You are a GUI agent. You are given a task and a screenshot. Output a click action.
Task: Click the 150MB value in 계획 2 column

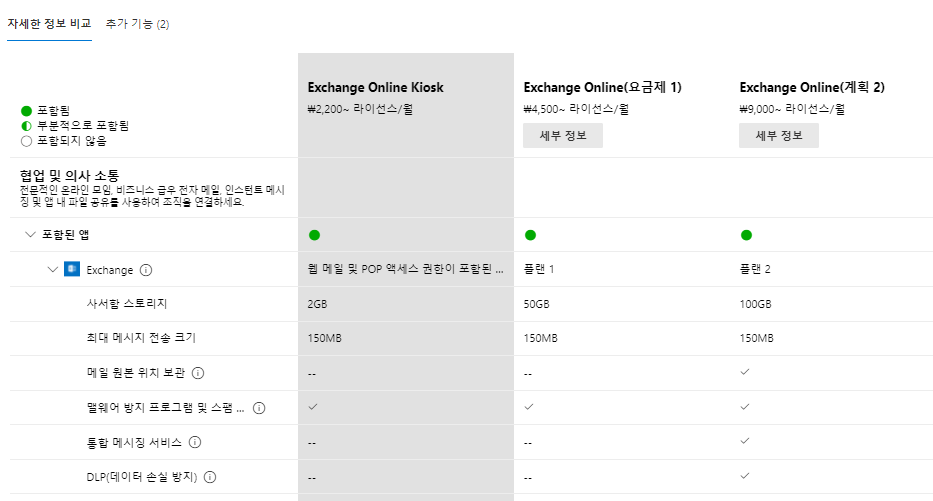[x=756, y=338]
